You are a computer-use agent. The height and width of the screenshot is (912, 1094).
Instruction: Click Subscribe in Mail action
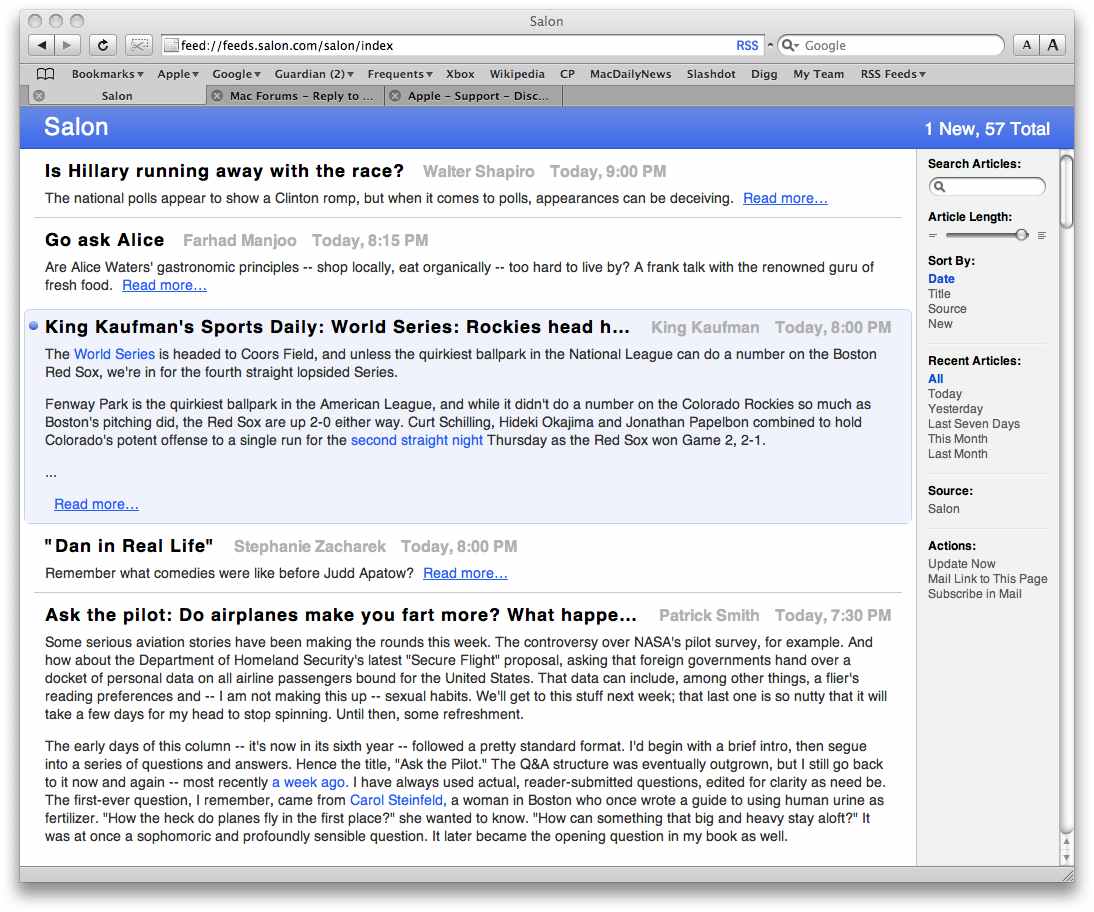[x=975, y=594]
